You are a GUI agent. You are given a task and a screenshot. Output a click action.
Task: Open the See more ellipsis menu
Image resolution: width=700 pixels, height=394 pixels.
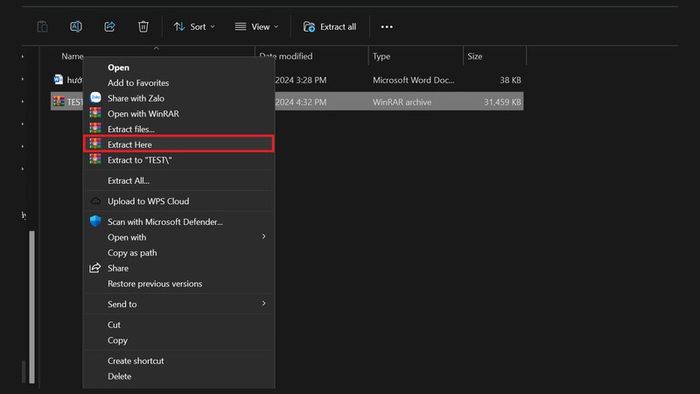coord(387,27)
